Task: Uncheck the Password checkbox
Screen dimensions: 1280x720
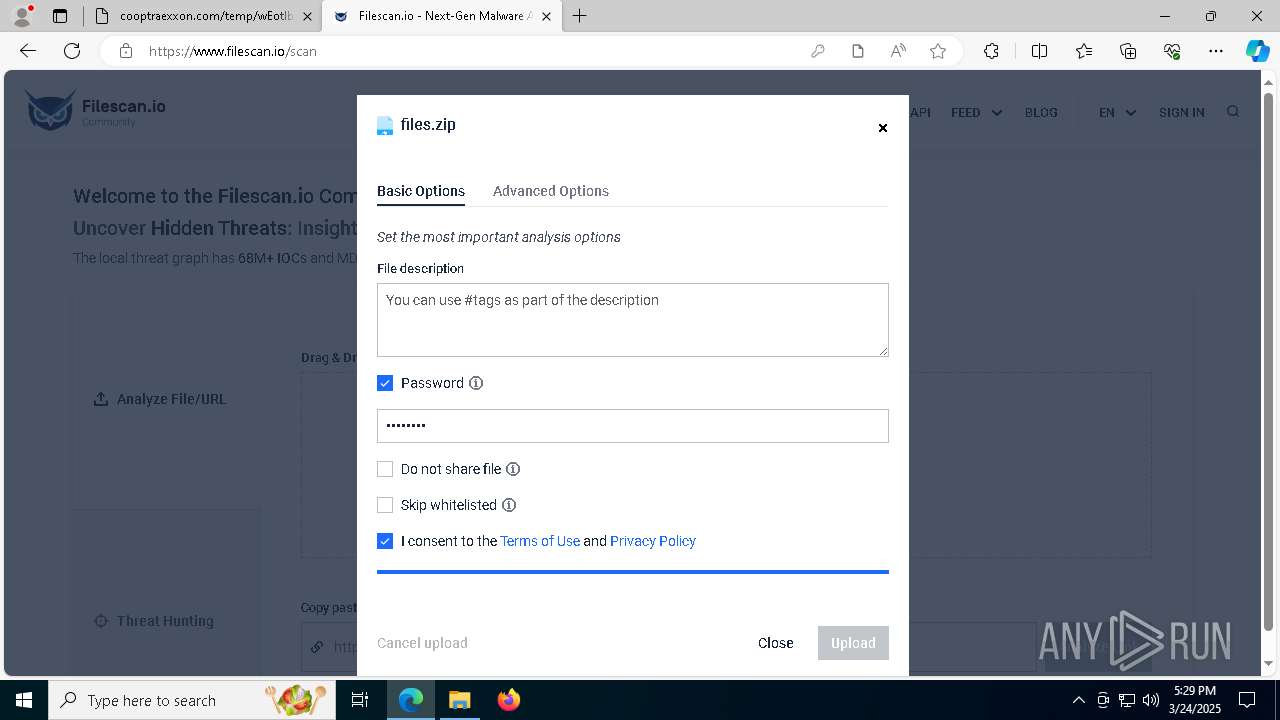Action: coord(385,383)
